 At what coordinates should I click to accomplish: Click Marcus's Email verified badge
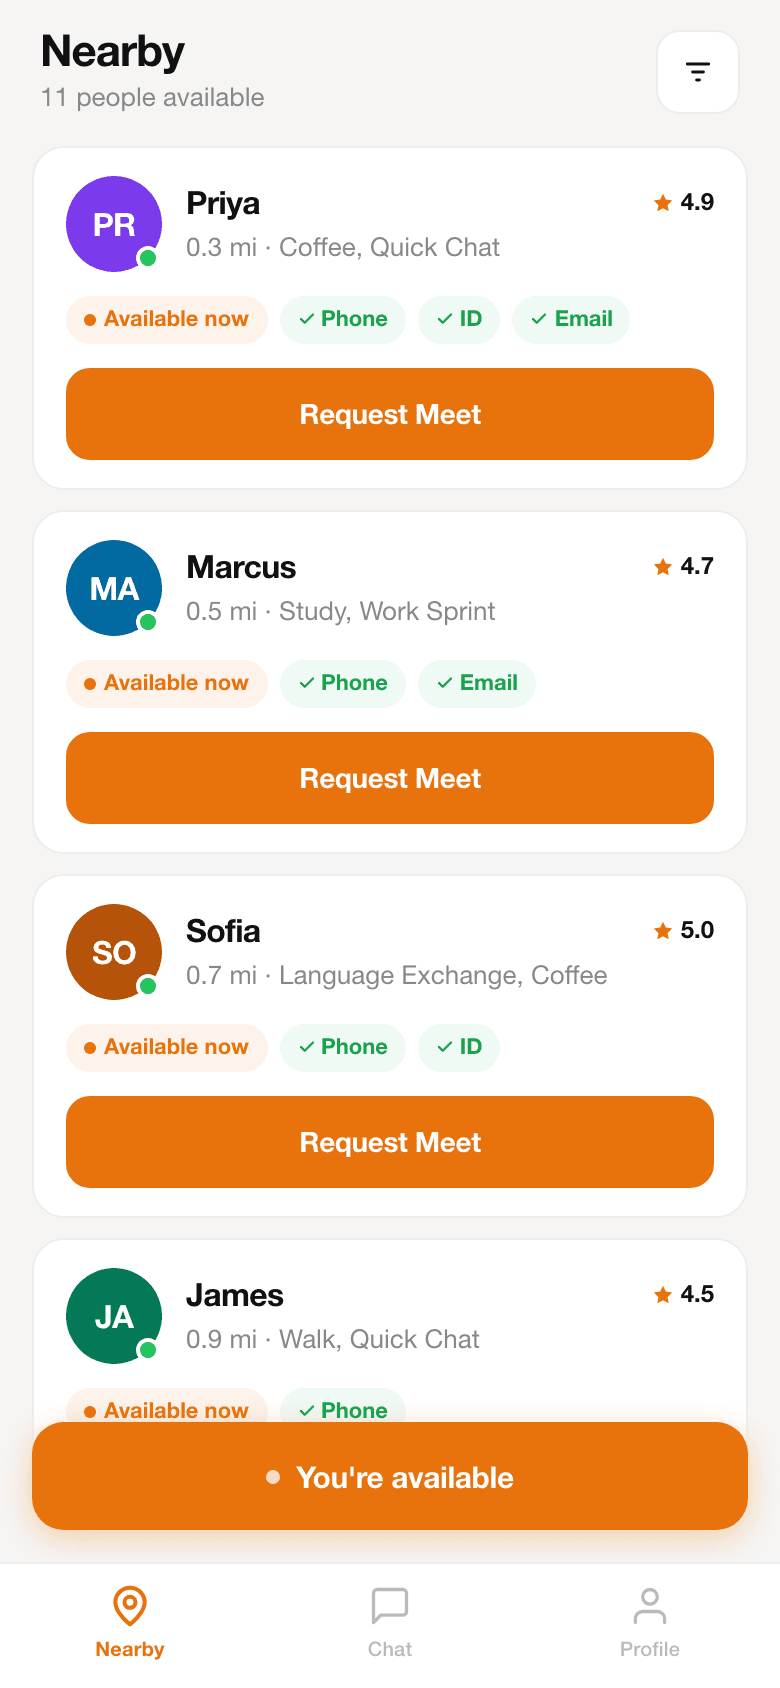coord(477,684)
